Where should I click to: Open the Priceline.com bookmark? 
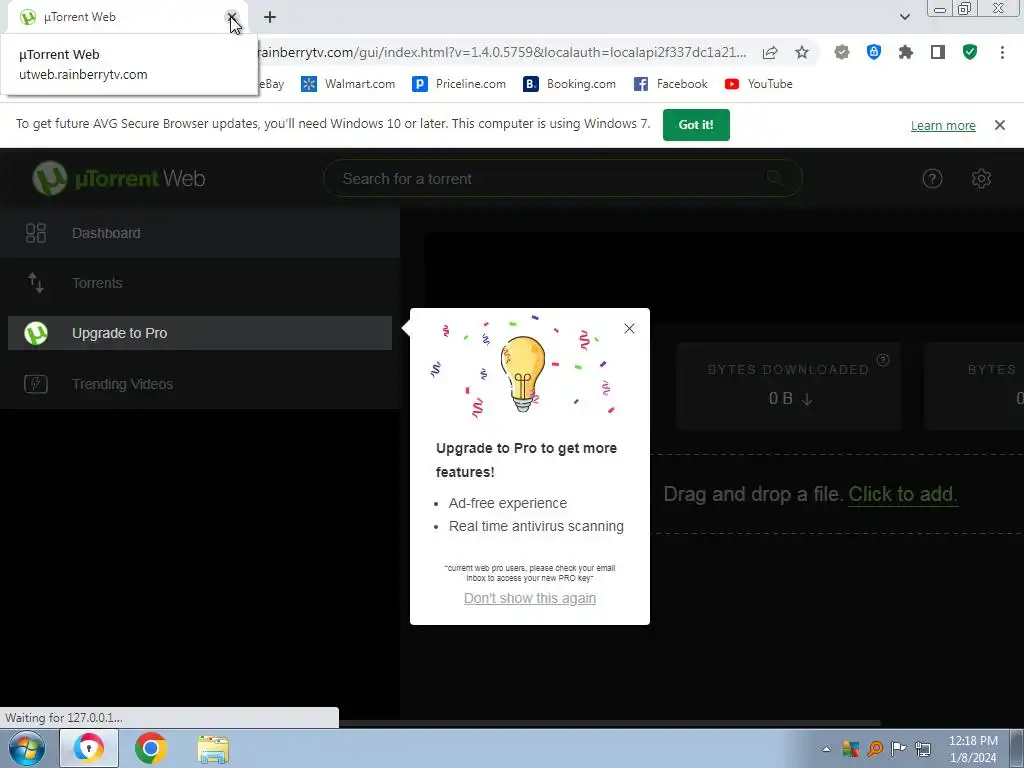coord(459,84)
